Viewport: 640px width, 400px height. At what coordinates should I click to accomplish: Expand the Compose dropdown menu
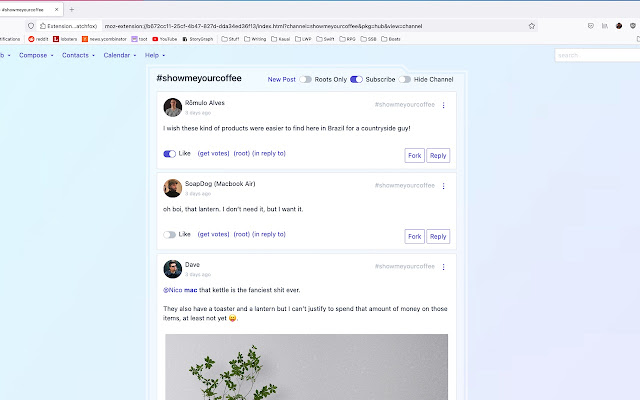[36, 55]
